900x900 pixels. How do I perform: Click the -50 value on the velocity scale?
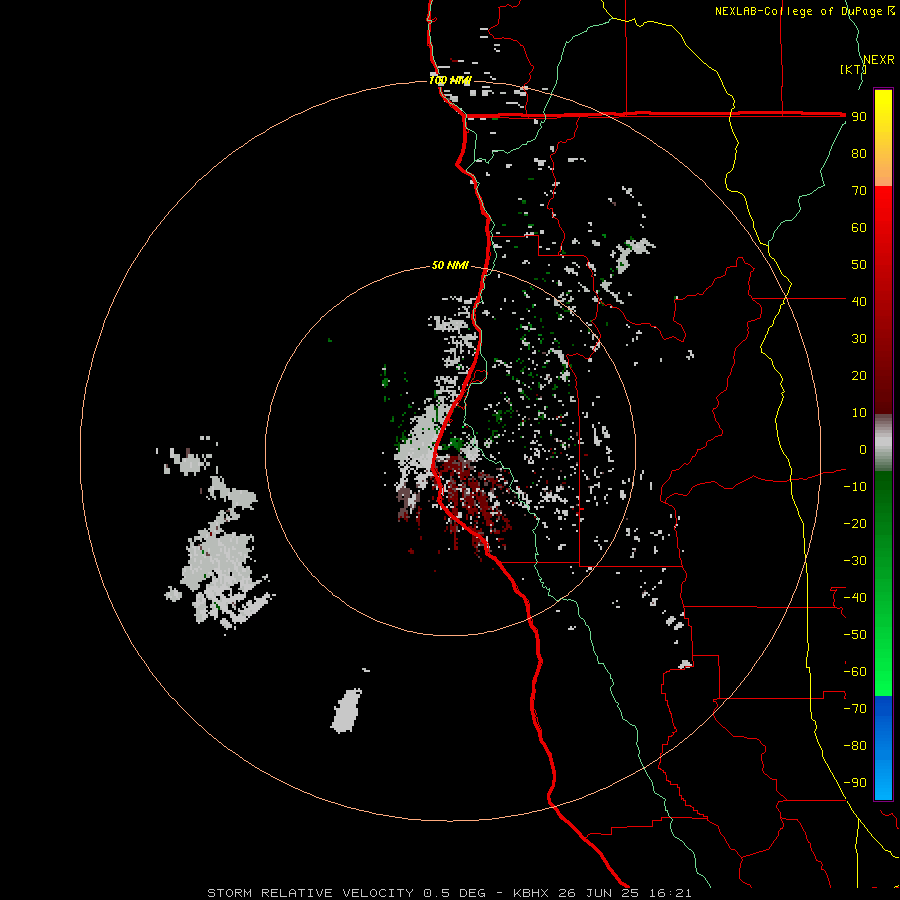(x=855, y=635)
